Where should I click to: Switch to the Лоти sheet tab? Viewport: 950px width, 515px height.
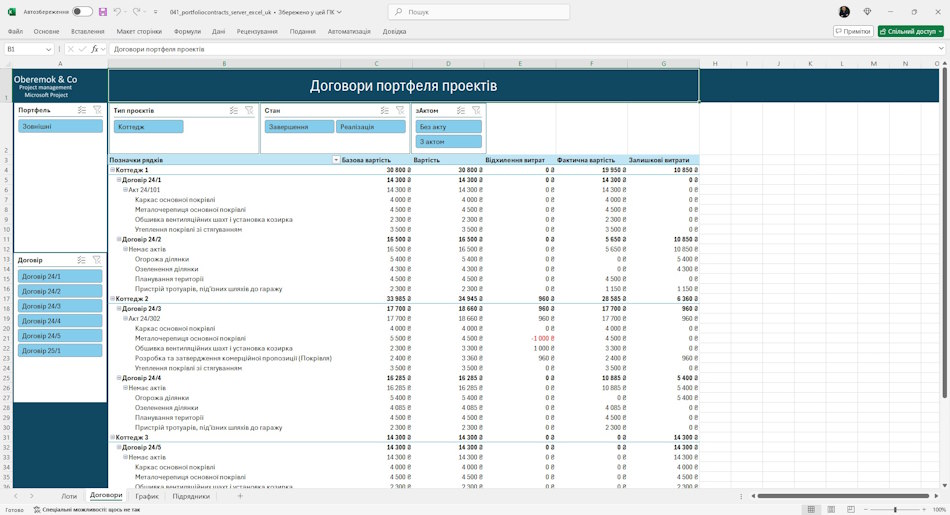pyautogui.click(x=69, y=496)
